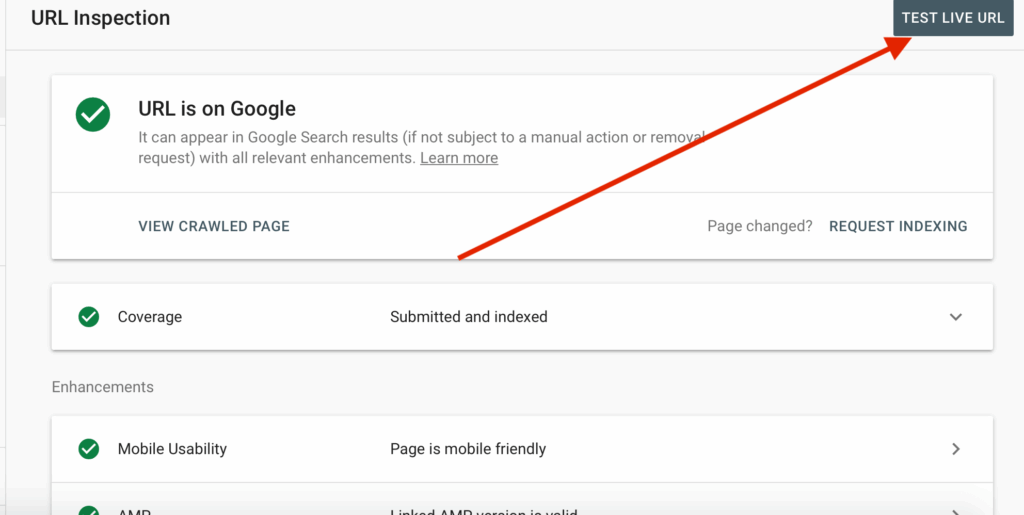Select the Mobile Usability label

pos(172,449)
